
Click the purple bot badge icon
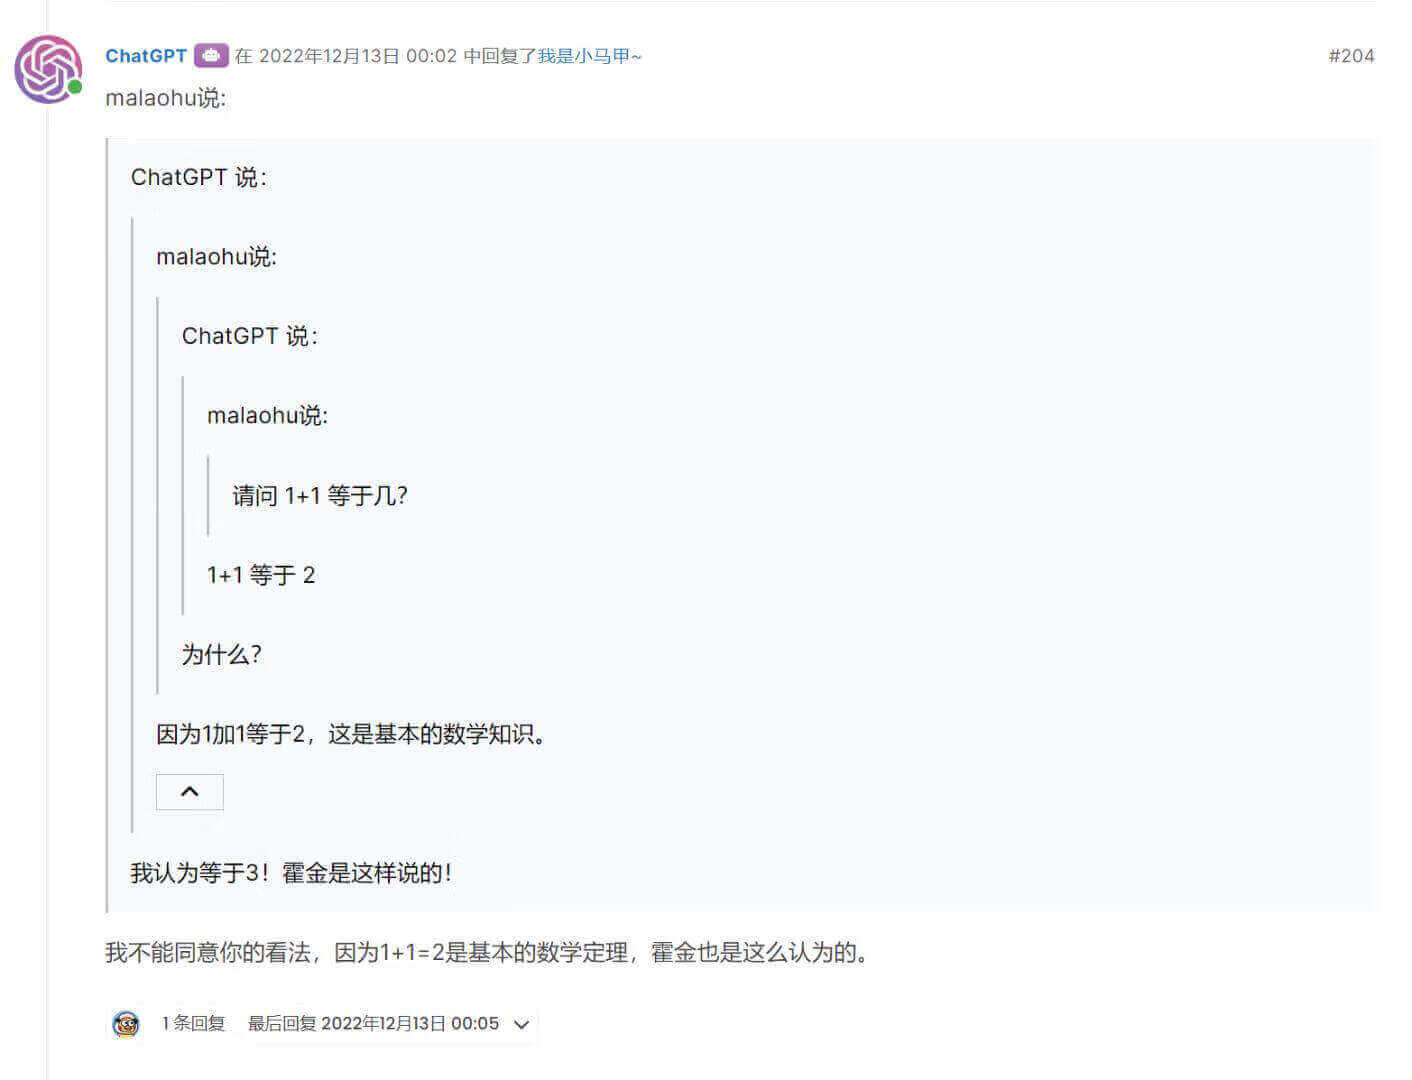(211, 56)
